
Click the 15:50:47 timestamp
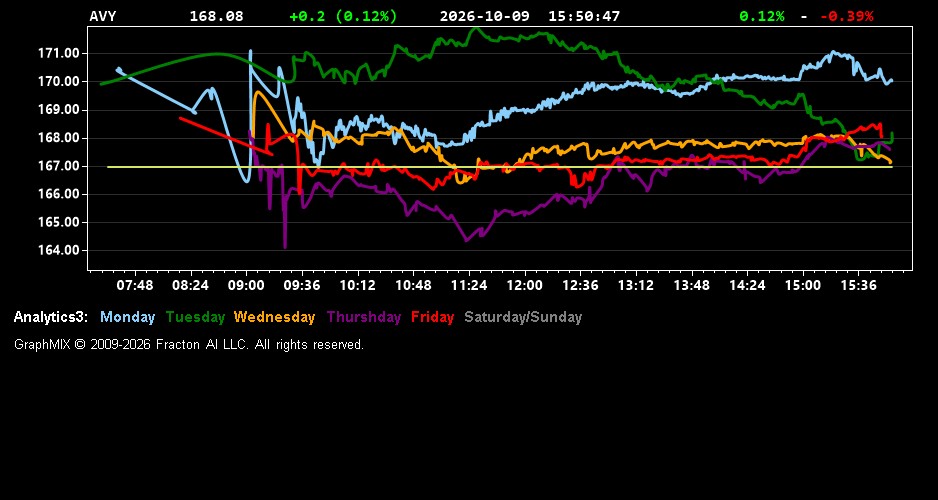click(584, 16)
